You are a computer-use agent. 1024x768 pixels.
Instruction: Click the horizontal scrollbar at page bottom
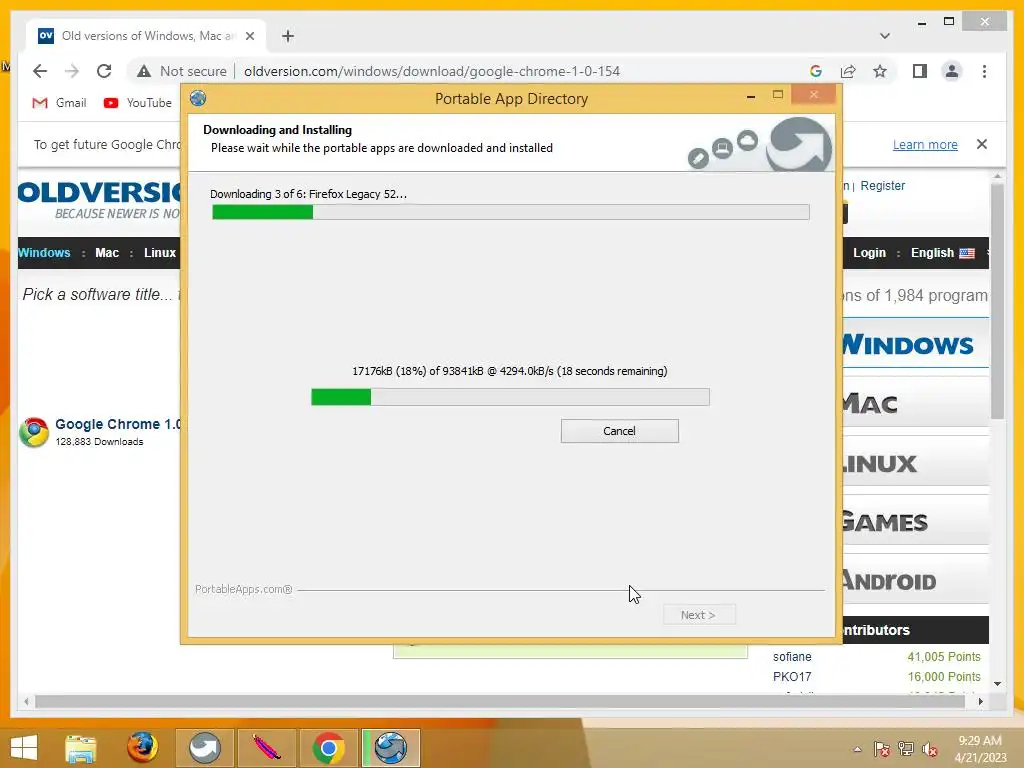coord(500,701)
